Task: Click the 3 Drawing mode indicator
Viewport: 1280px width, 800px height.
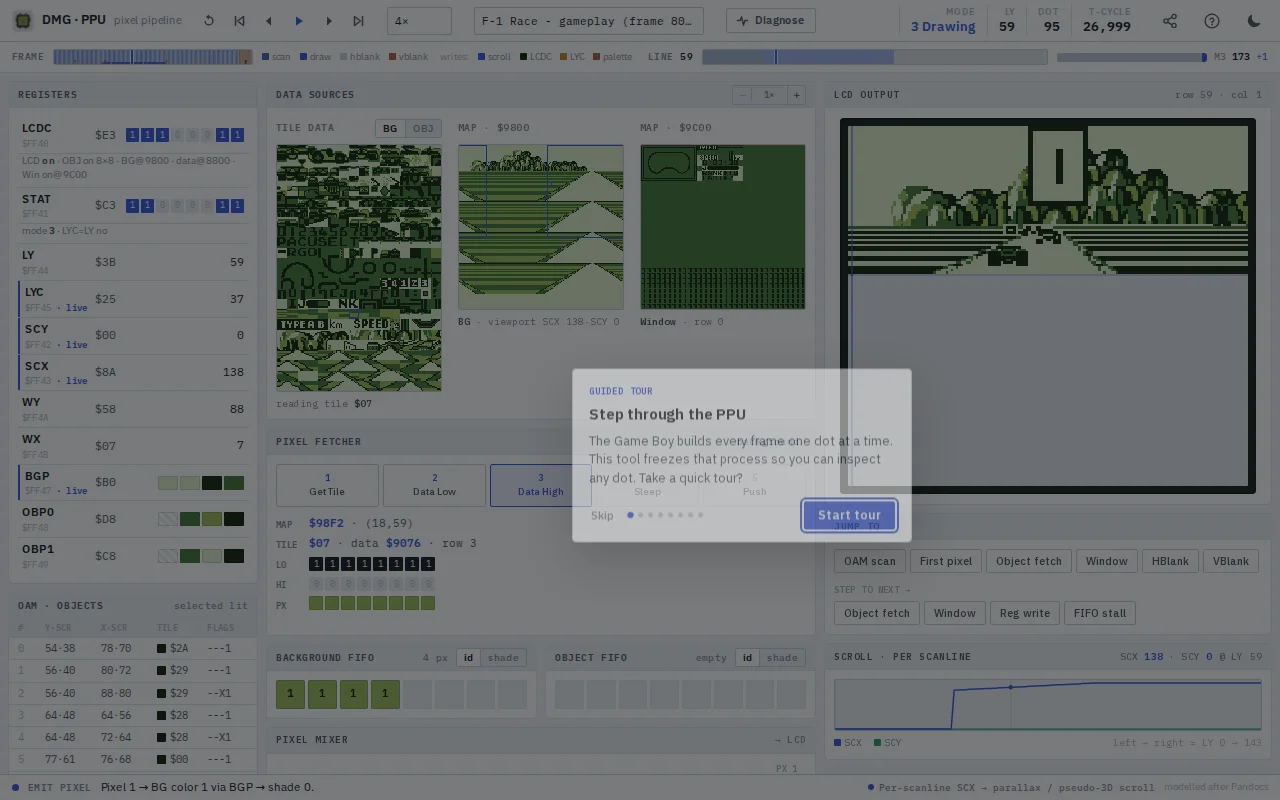Action: tap(943, 27)
